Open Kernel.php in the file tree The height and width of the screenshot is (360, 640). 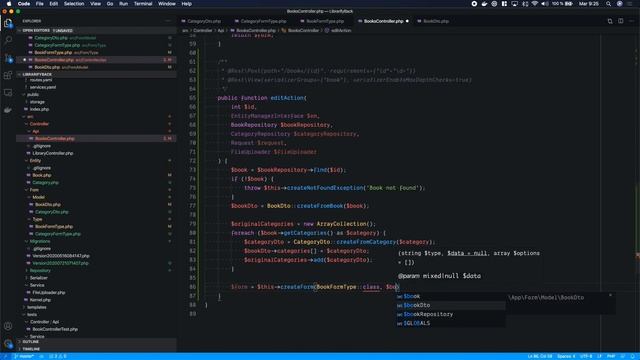click(x=40, y=300)
